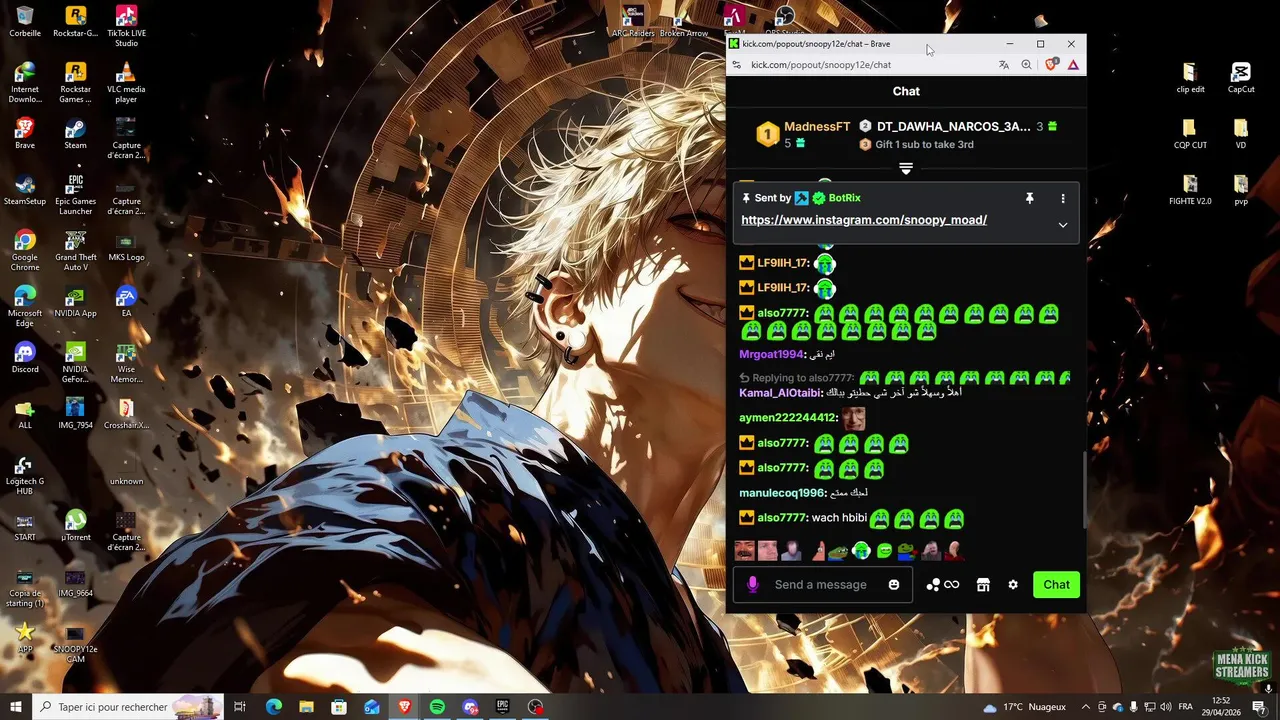Open Task View on the taskbar
Viewport: 1280px width, 720px height.
pos(240,707)
